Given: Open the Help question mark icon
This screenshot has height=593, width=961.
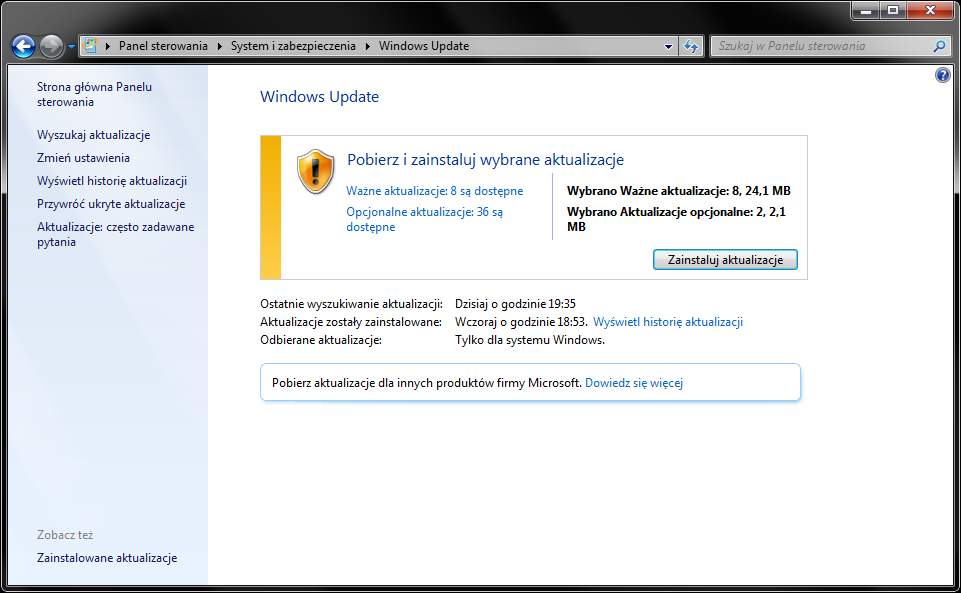Looking at the screenshot, I should [x=943, y=75].
